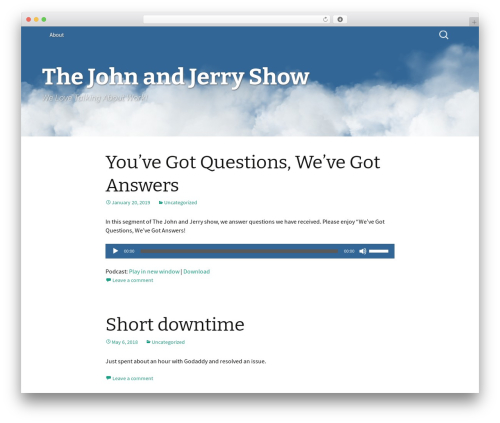
Task: Click the green maximize window button
Action: point(44,19)
